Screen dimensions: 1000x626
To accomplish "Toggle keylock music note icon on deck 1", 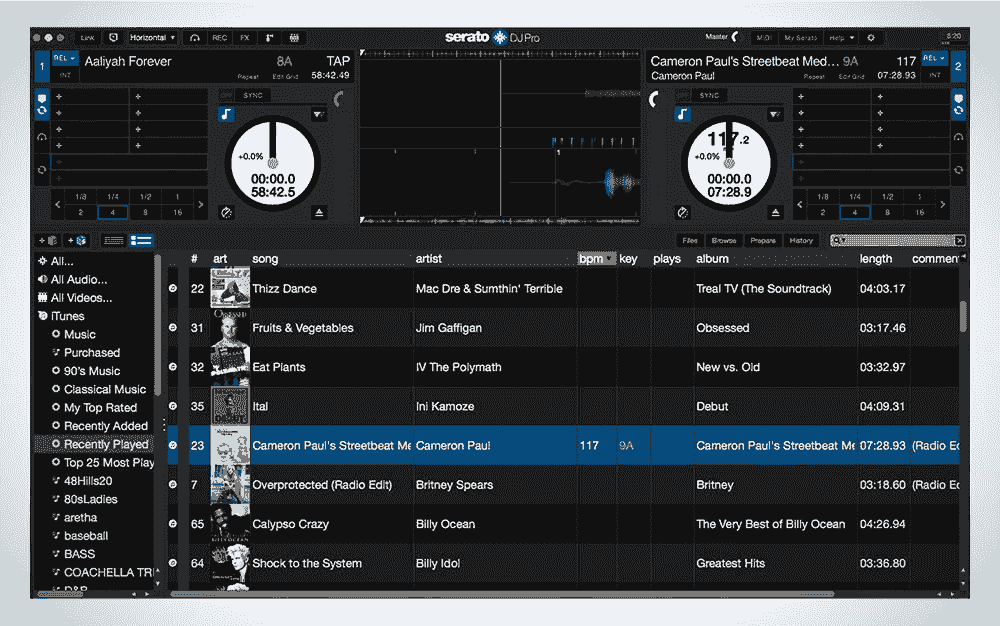I will click(226, 114).
